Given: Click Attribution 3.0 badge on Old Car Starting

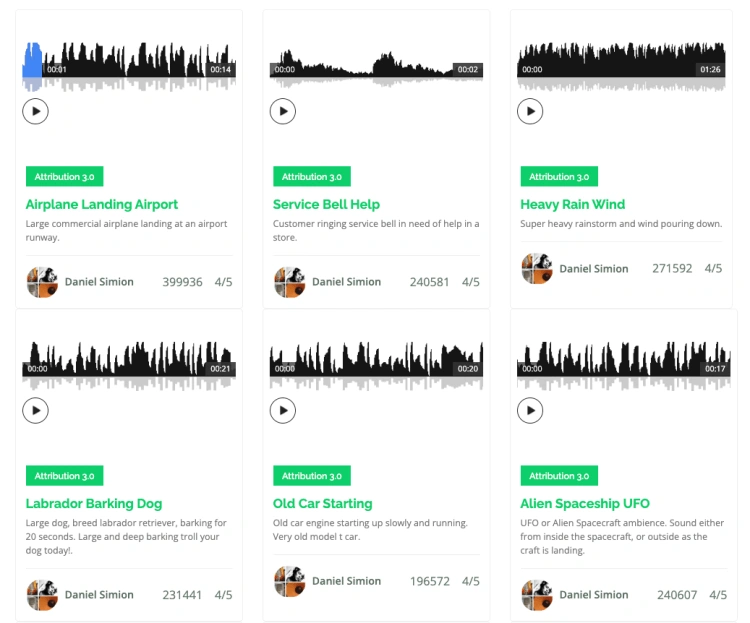Looking at the screenshot, I should pos(312,476).
